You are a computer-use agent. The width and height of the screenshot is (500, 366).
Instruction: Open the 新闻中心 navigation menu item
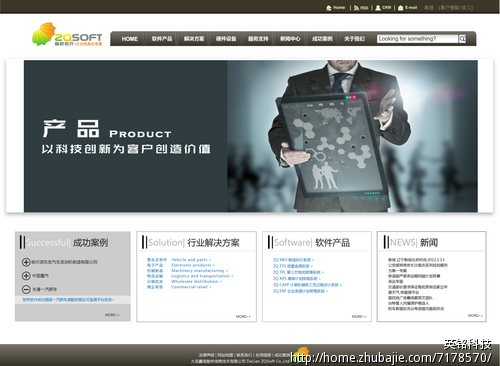coord(290,39)
